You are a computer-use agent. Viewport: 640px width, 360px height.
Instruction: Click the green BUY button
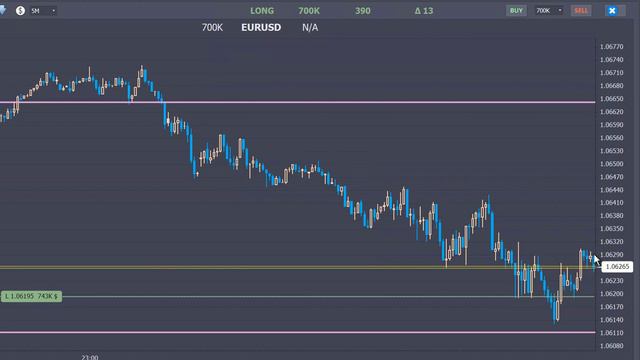click(516, 11)
